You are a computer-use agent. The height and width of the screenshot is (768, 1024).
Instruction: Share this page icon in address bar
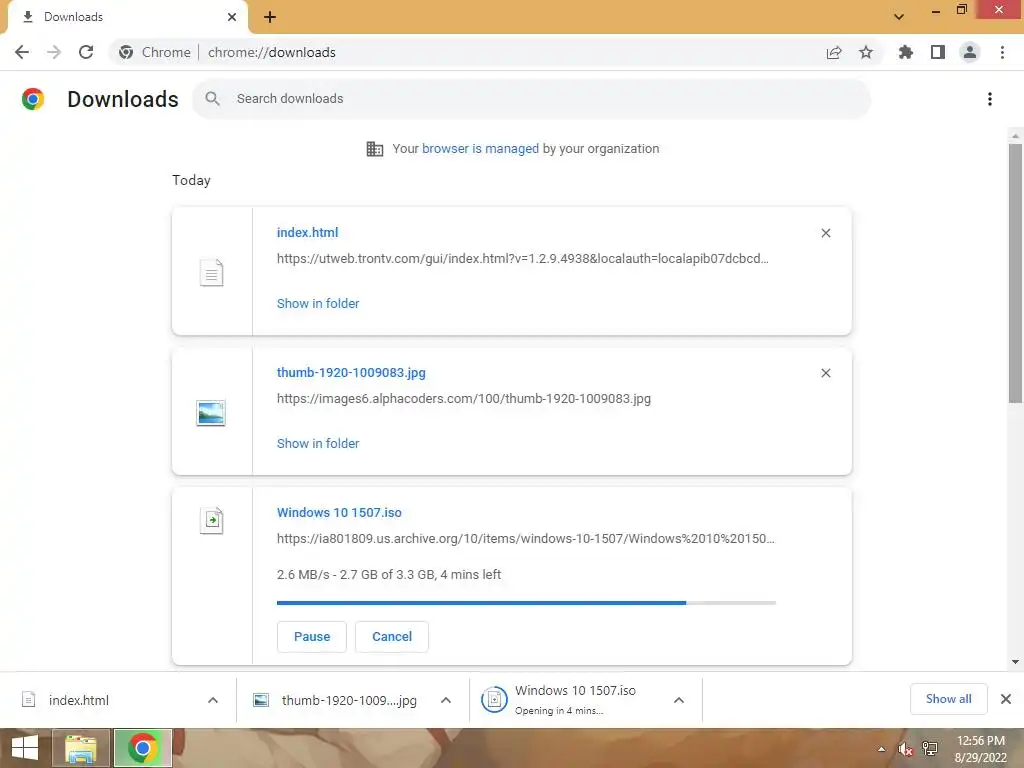834,52
